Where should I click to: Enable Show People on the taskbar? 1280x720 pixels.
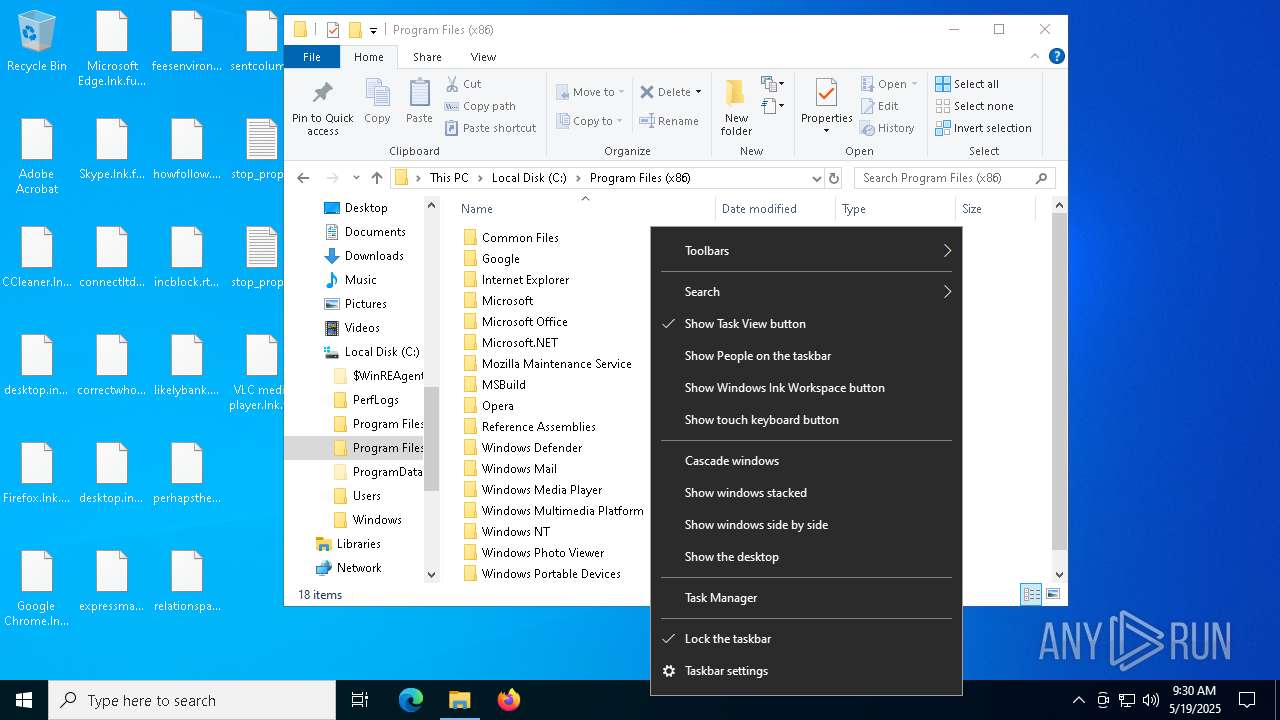[x=806, y=356]
